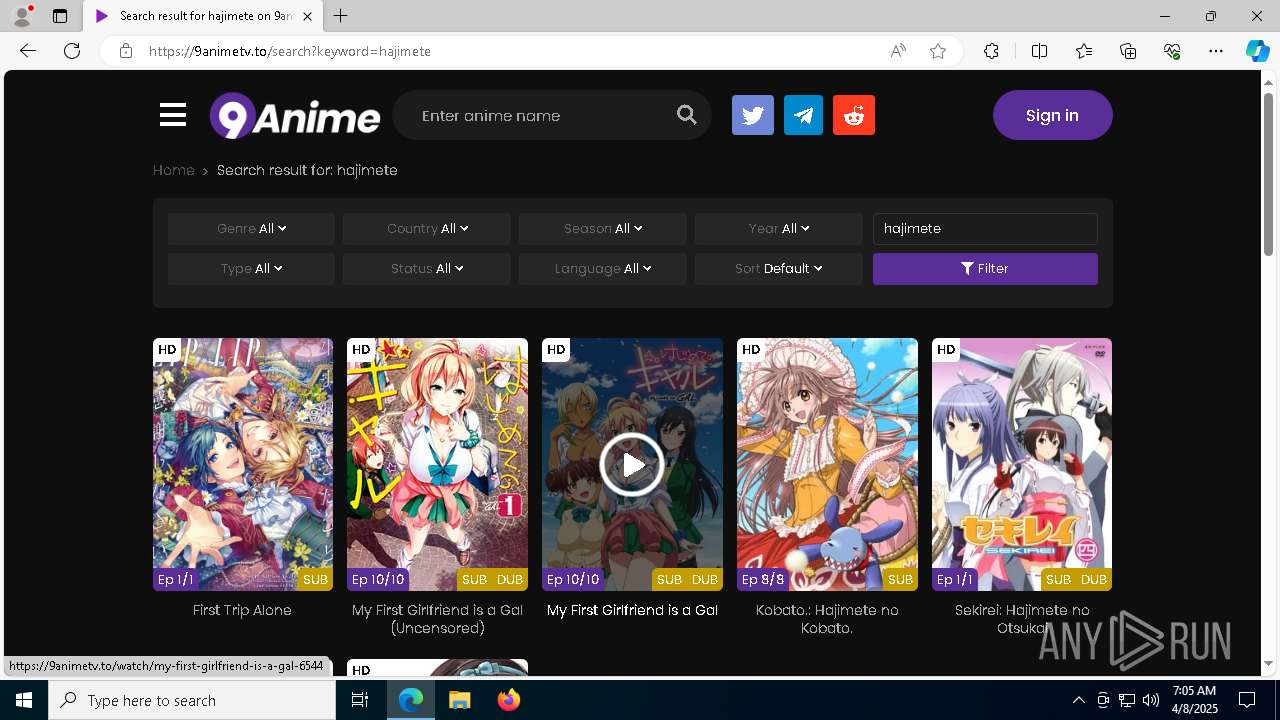Apply filters with Filter button

click(985, 269)
